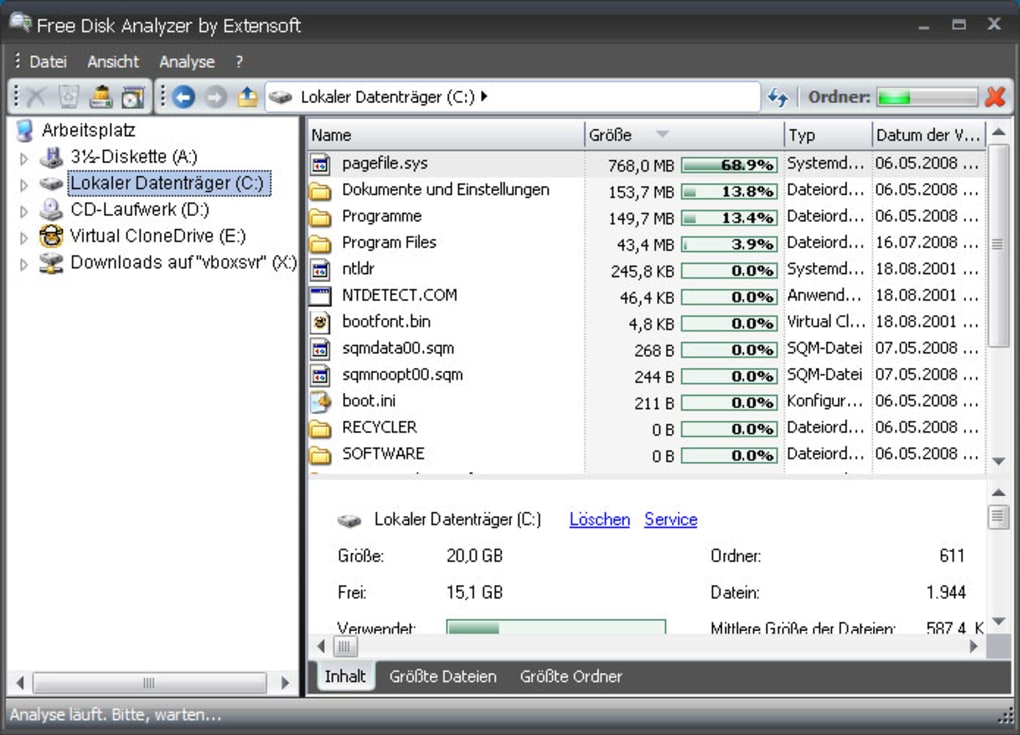Expand the Virtual CloneDrive (E:) entry

[x=22, y=236]
